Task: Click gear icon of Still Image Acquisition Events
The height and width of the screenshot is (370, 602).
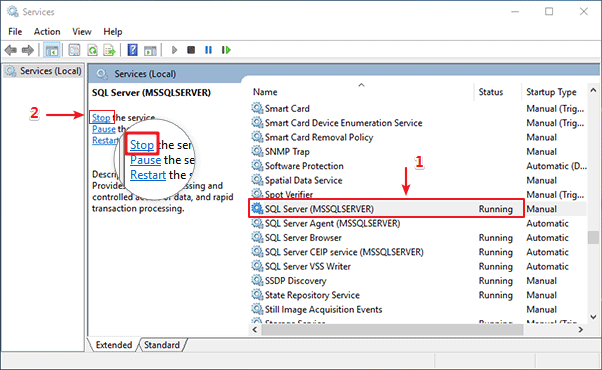Action: pyautogui.click(x=257, y=309)
